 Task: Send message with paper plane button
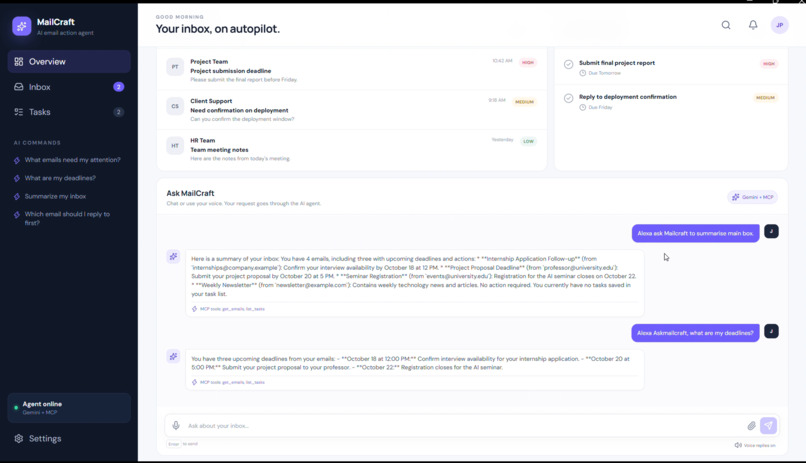768,425
